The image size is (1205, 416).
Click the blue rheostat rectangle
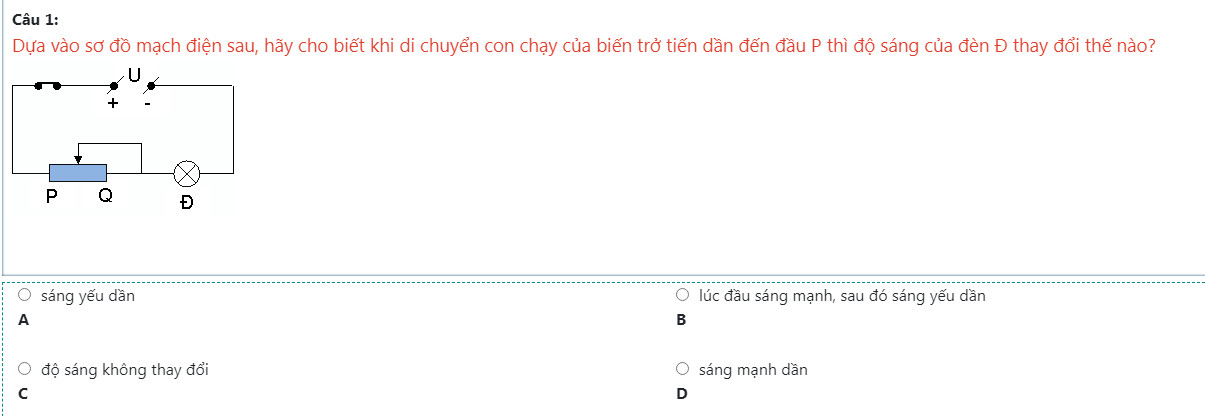(x=78, y=173)
